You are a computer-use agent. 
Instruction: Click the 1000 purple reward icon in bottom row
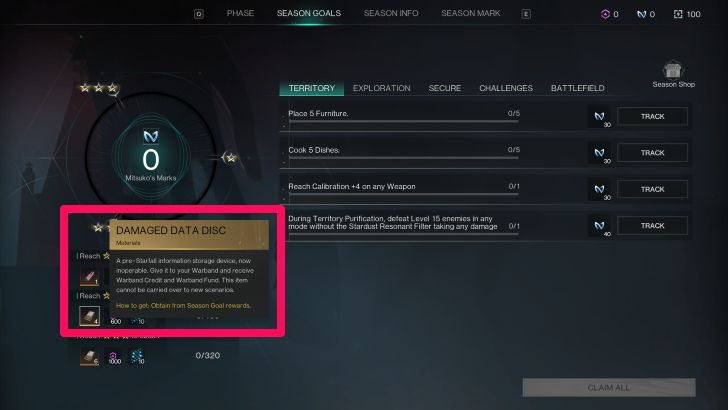click(x=113, y=357)
